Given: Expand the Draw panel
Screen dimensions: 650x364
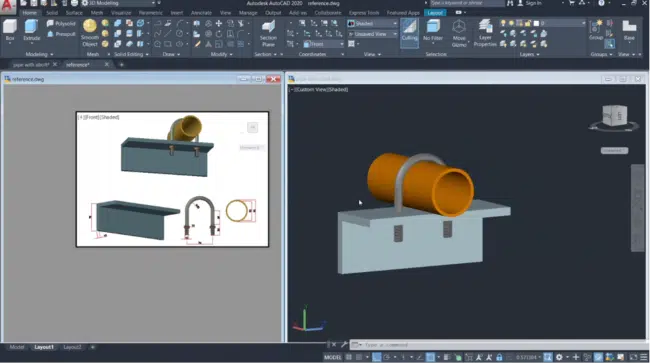Looking at the screenshot, I should pyautogui.click(x=171, y=54).
